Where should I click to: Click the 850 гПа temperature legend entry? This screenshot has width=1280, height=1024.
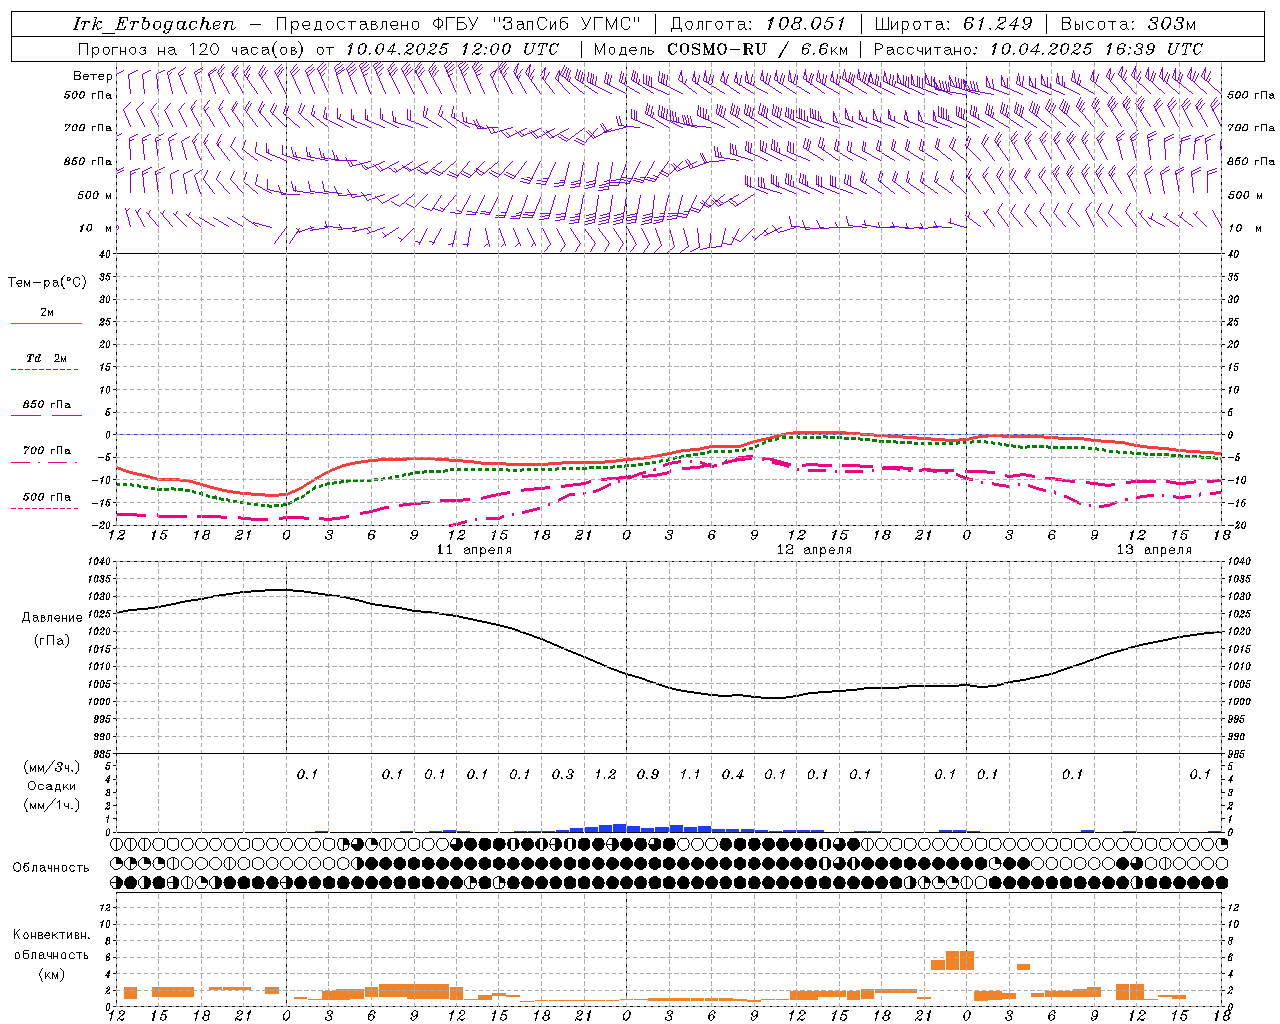tap(46, 405)
